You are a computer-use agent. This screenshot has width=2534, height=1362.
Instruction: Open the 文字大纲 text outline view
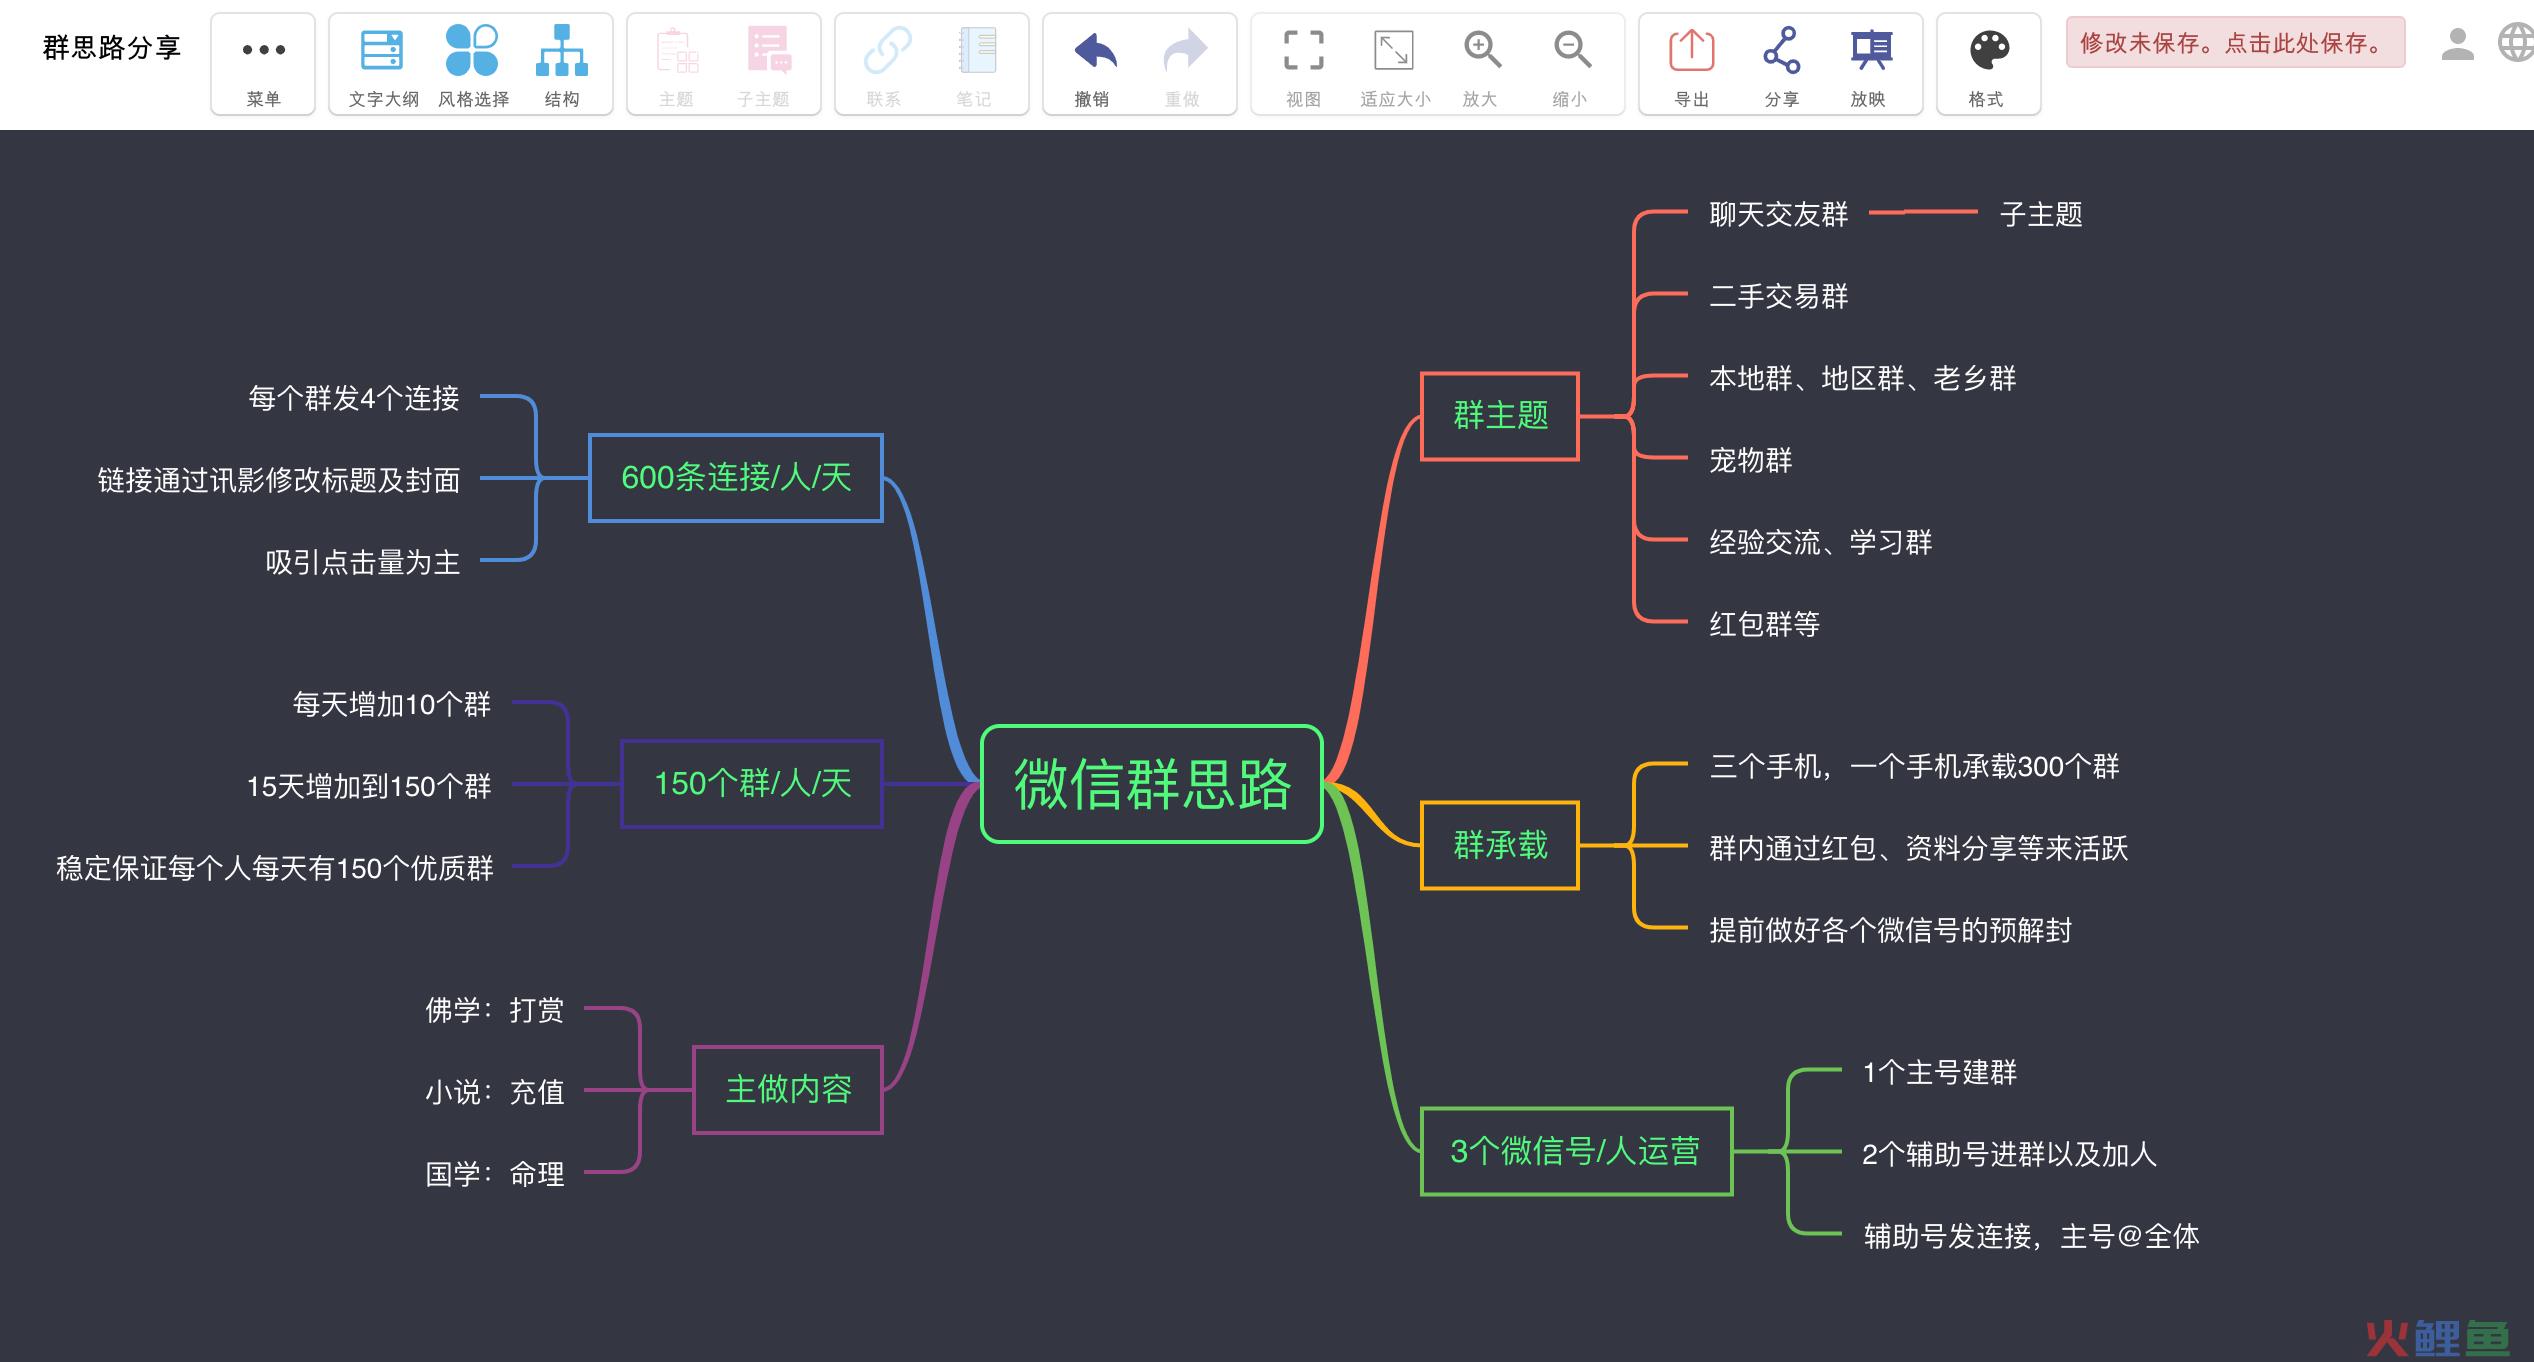click(383, 64)
